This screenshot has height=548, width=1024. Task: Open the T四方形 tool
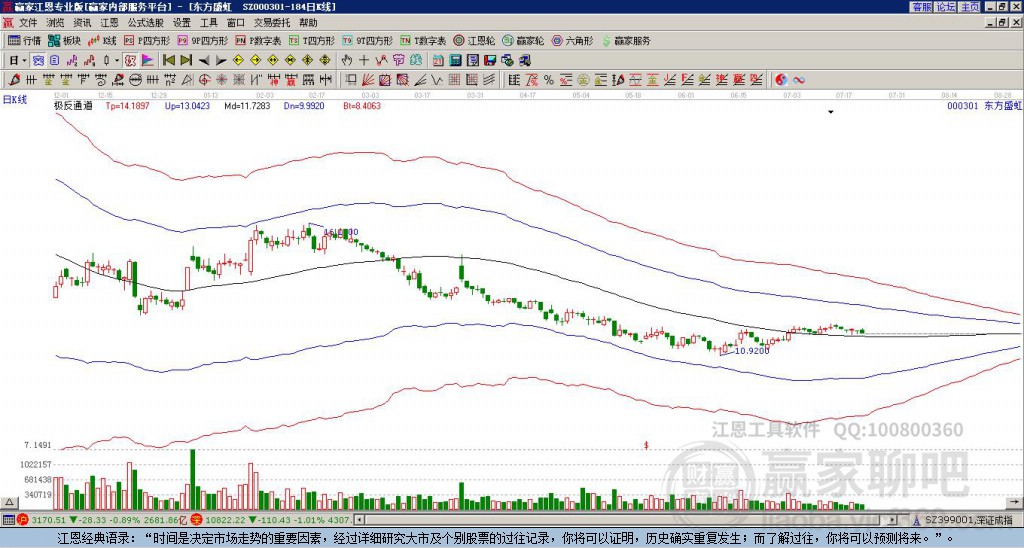[x=312, y=40]
